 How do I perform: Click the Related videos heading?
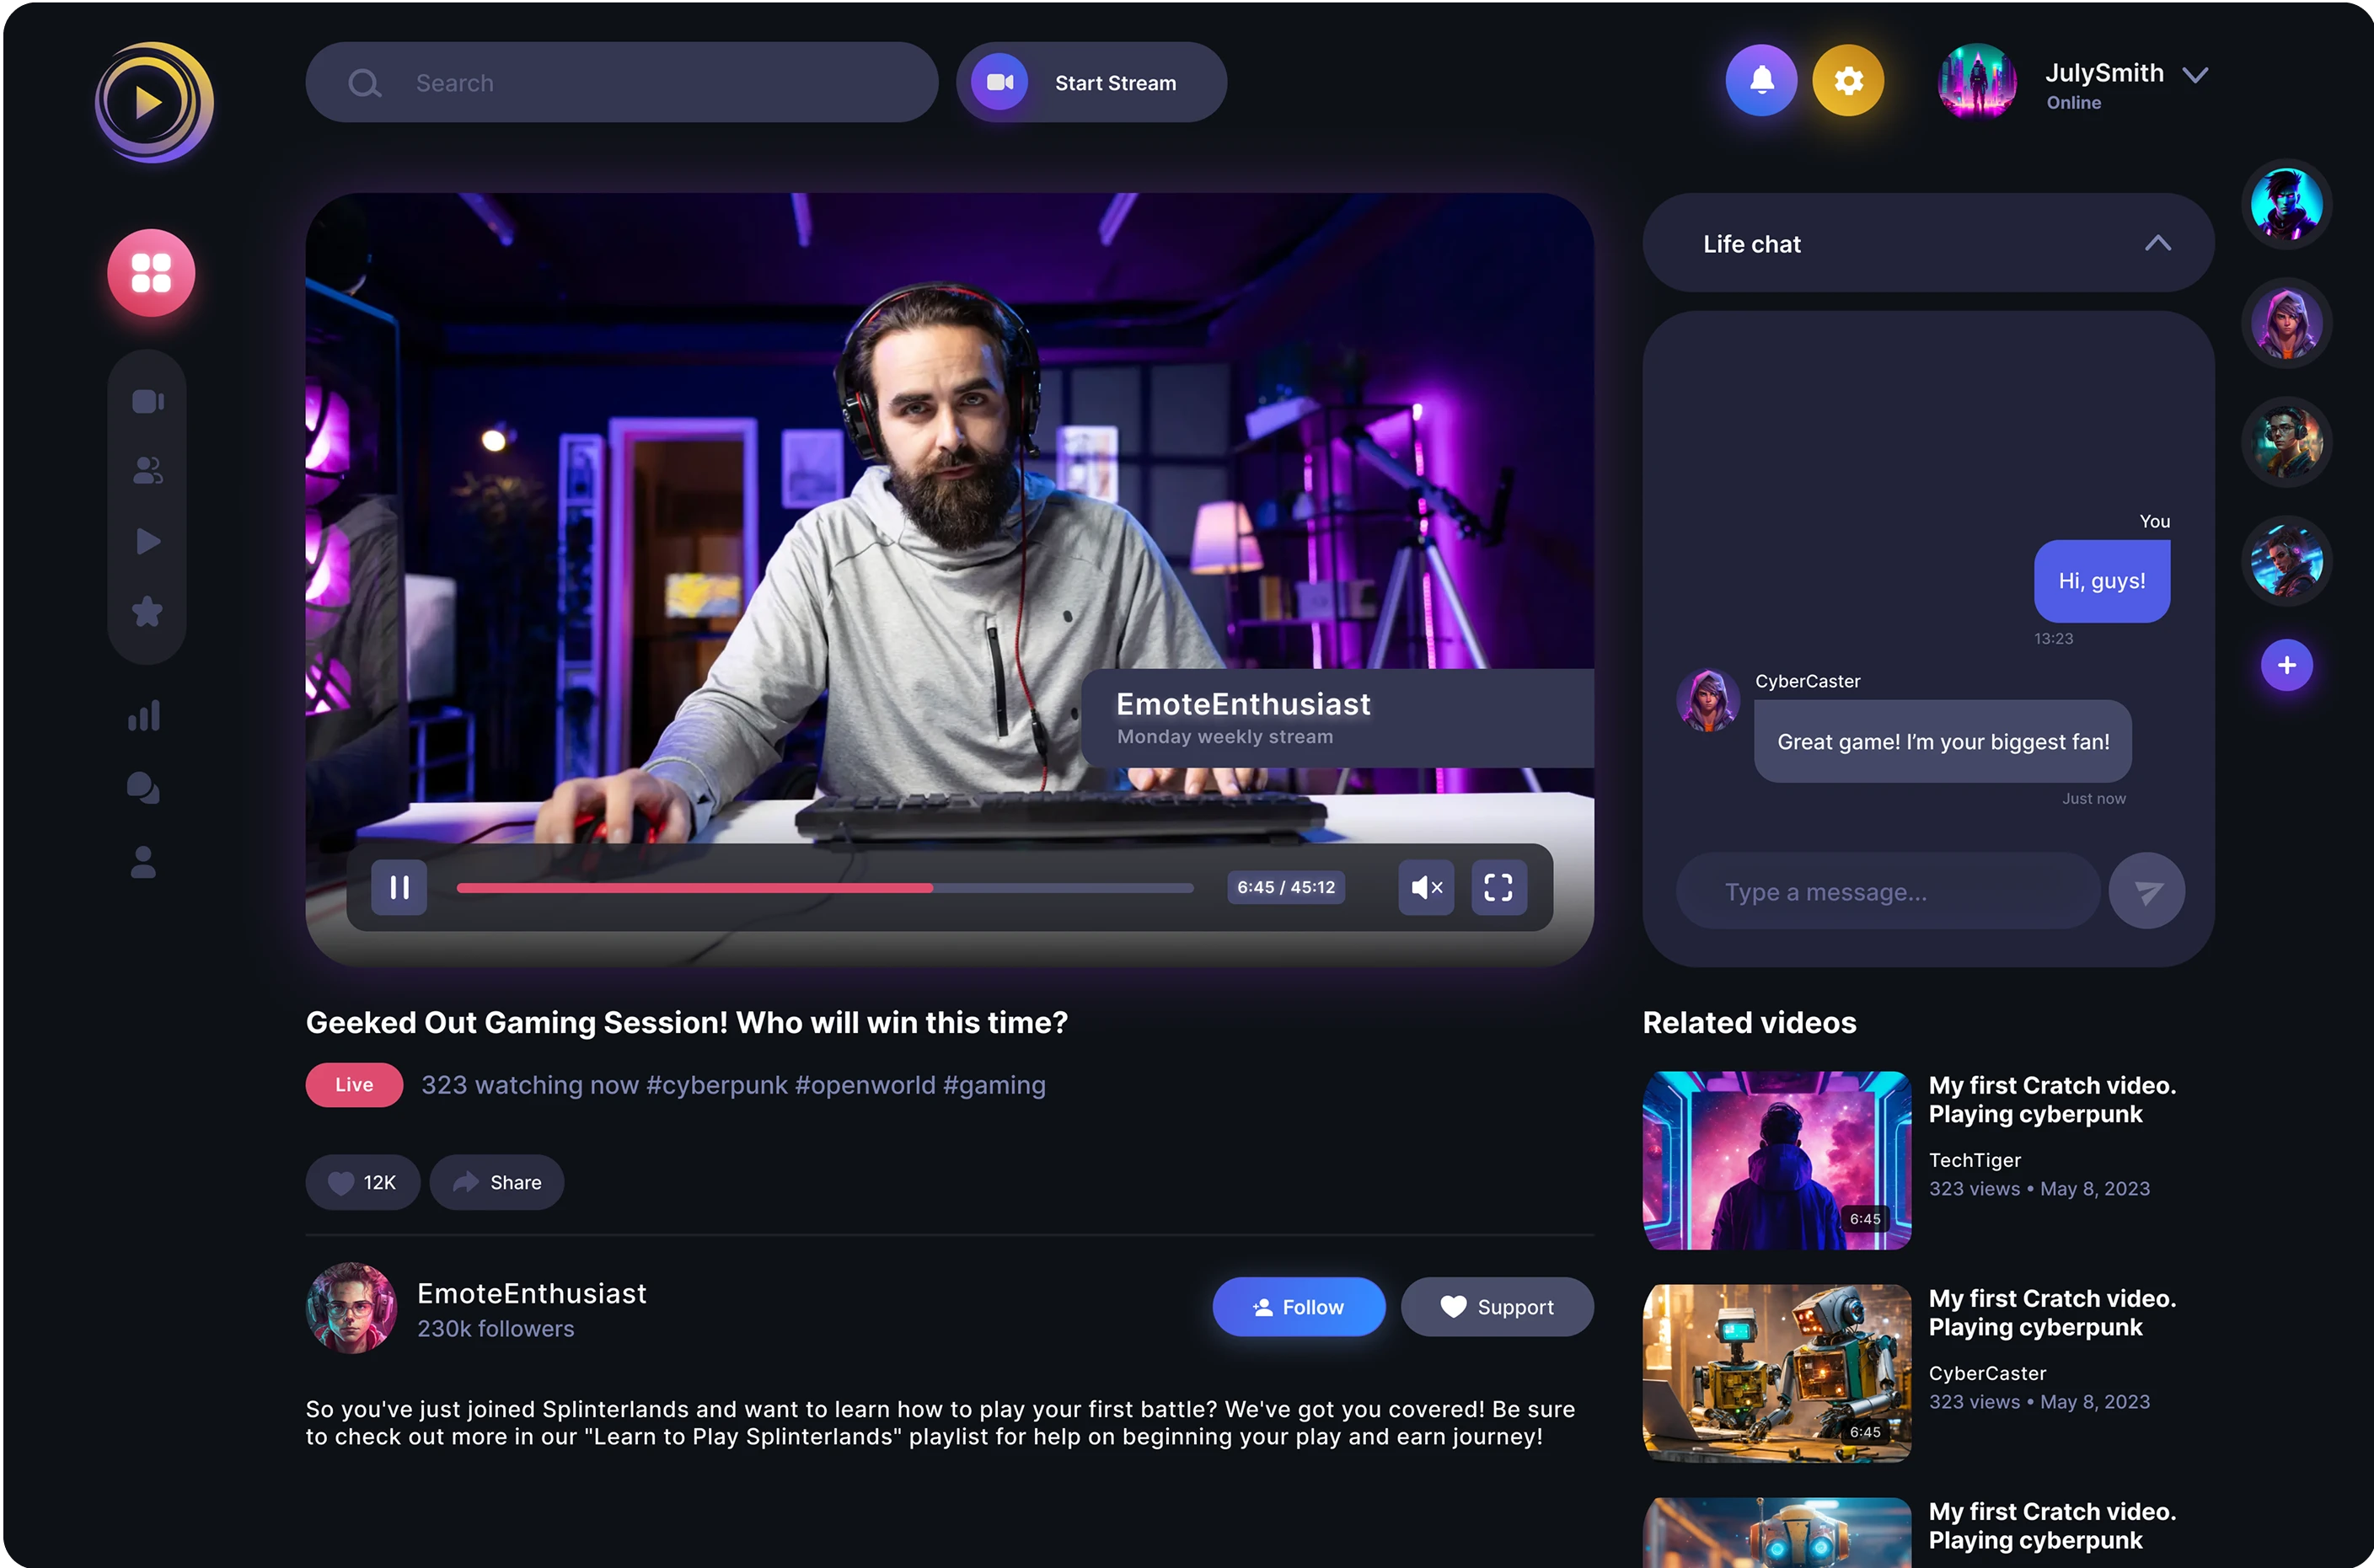pos(1749,1022)
